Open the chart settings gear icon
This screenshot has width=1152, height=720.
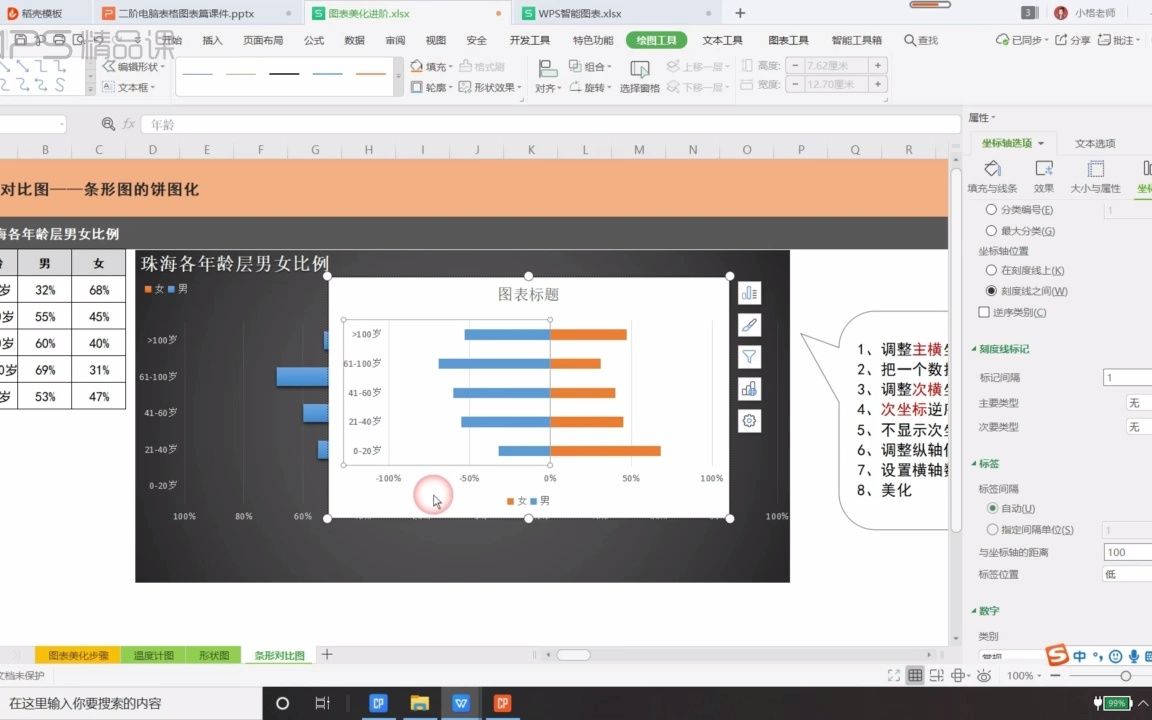(751, 421)
